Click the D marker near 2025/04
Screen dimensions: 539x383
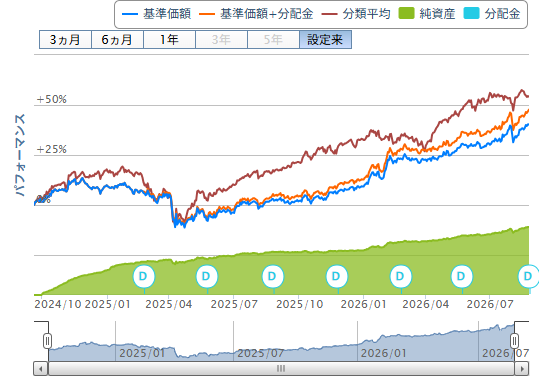click(144, 276)
